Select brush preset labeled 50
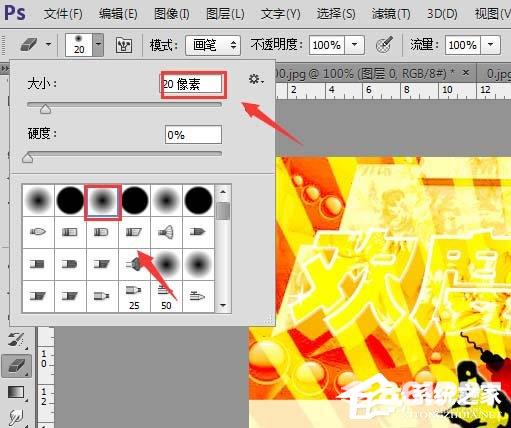Image resolution: width=511 pixels, height=428 pixels. click(x=166, y=297)
